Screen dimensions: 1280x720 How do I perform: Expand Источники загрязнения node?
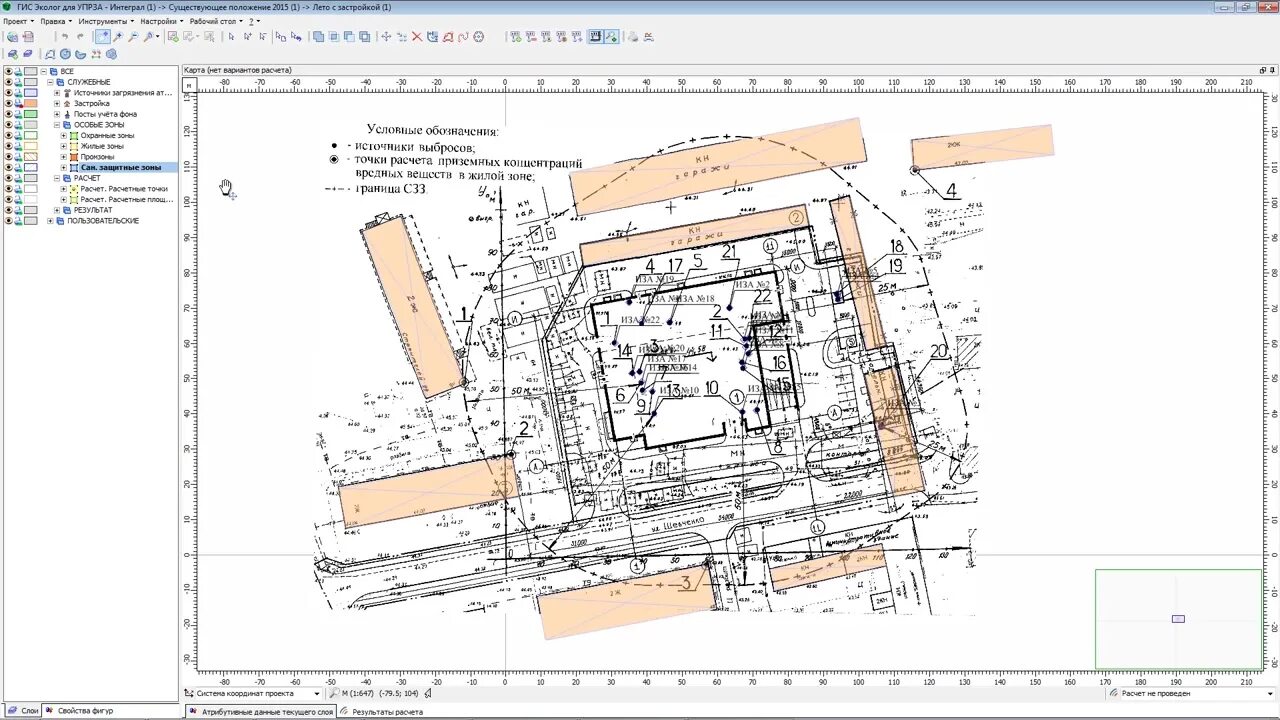tap(57, 92)
